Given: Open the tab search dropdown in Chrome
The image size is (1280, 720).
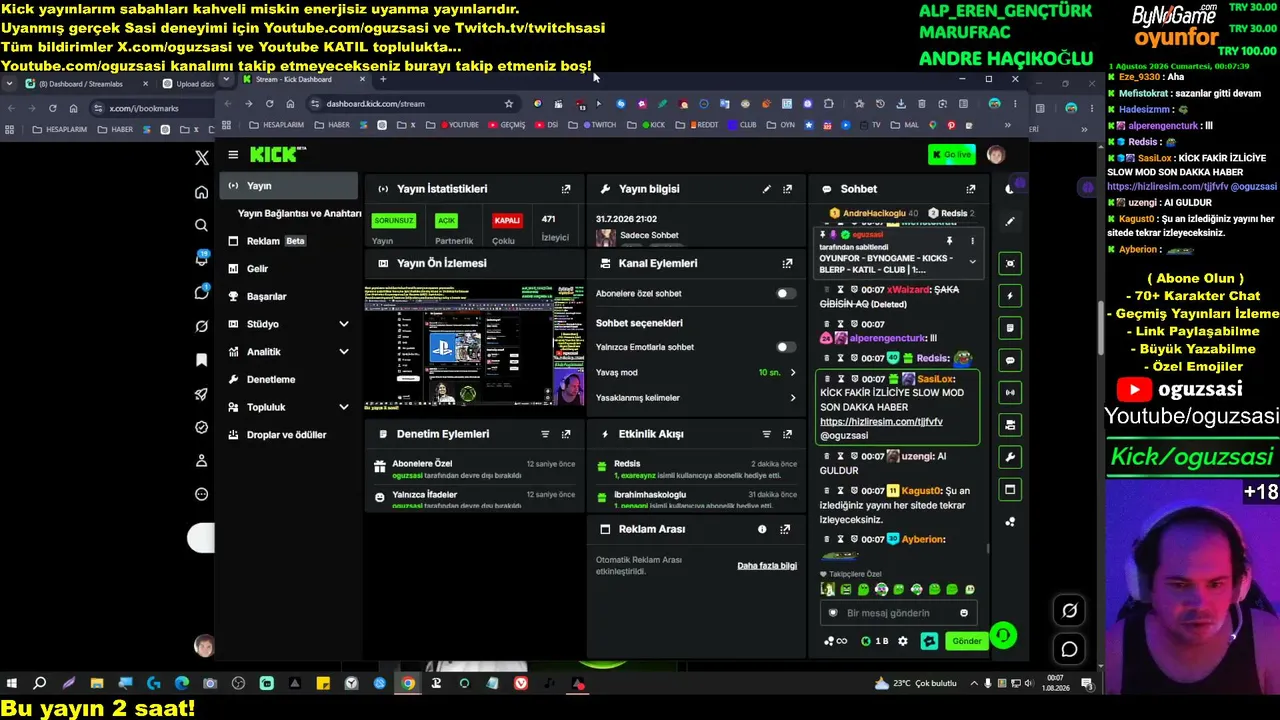Looking at the screenshot, I should click(227, 79).
